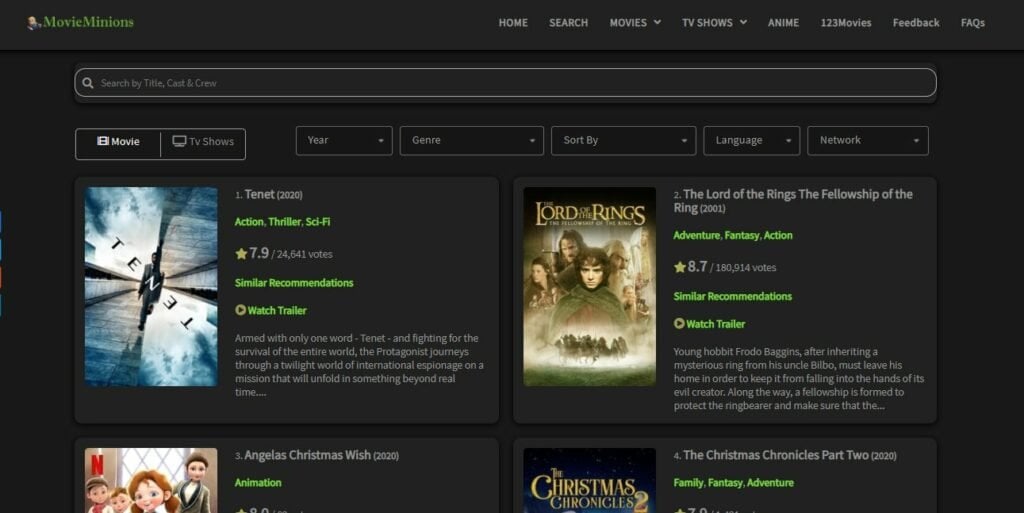
Task: Open the Sort By dropdown
Action: pyautogui.click(x=624, y=140)
